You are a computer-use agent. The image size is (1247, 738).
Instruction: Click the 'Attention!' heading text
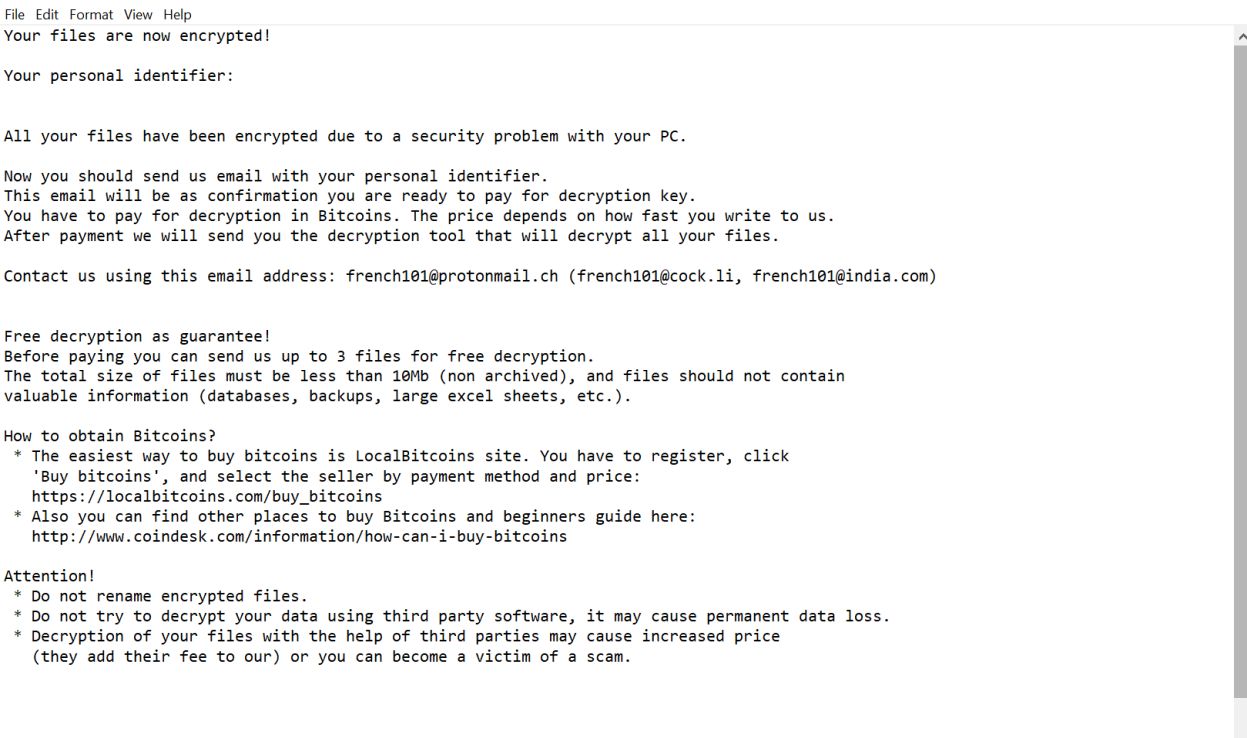click(x=50, y=576)
